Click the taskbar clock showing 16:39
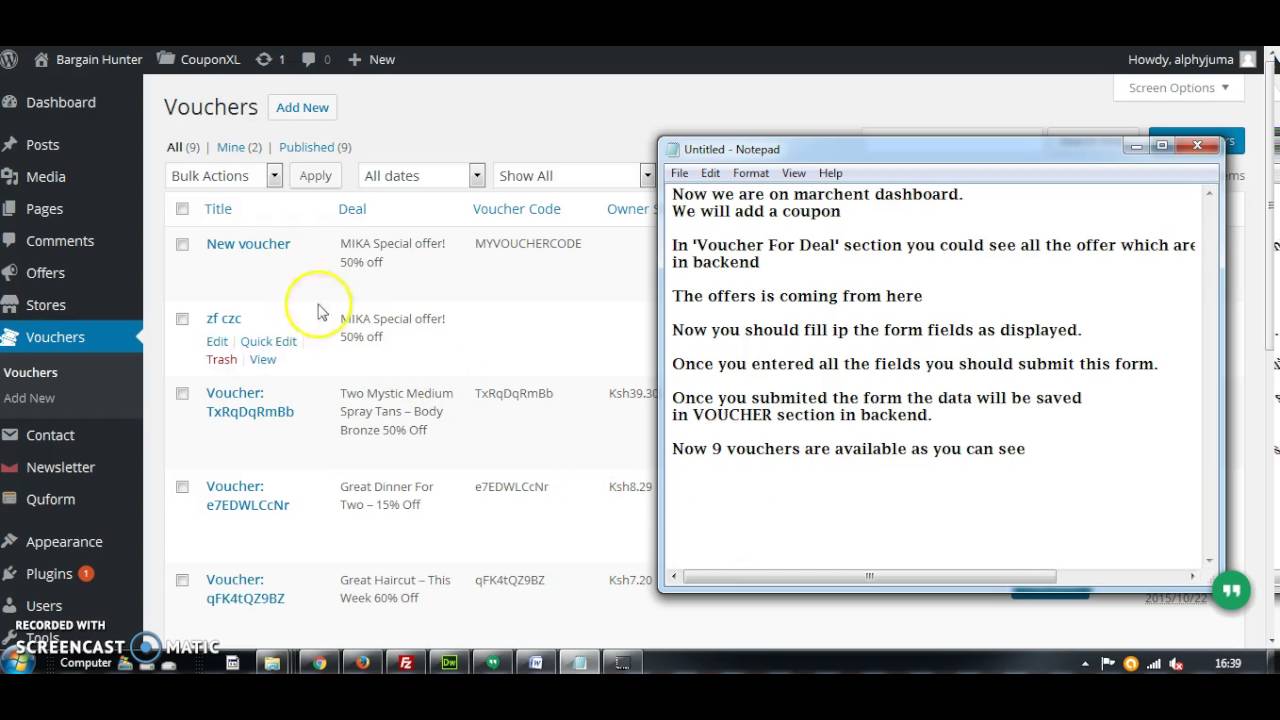Image resolution: width=1280 pixels, height=720 pixels. click(1227, 663)
